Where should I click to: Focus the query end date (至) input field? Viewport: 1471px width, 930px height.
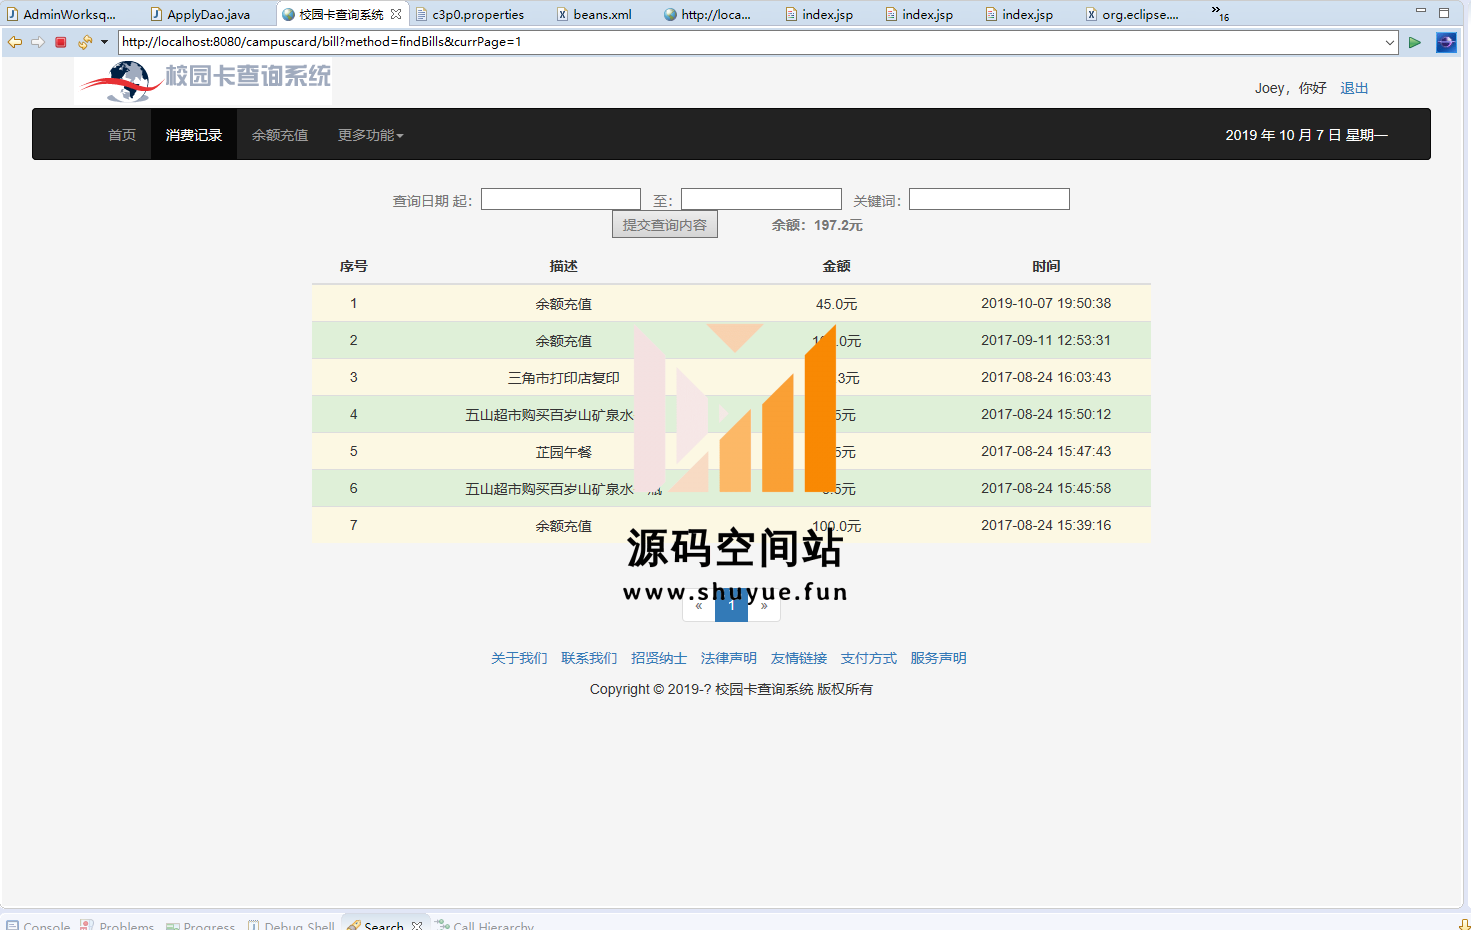tap(761, 199)
